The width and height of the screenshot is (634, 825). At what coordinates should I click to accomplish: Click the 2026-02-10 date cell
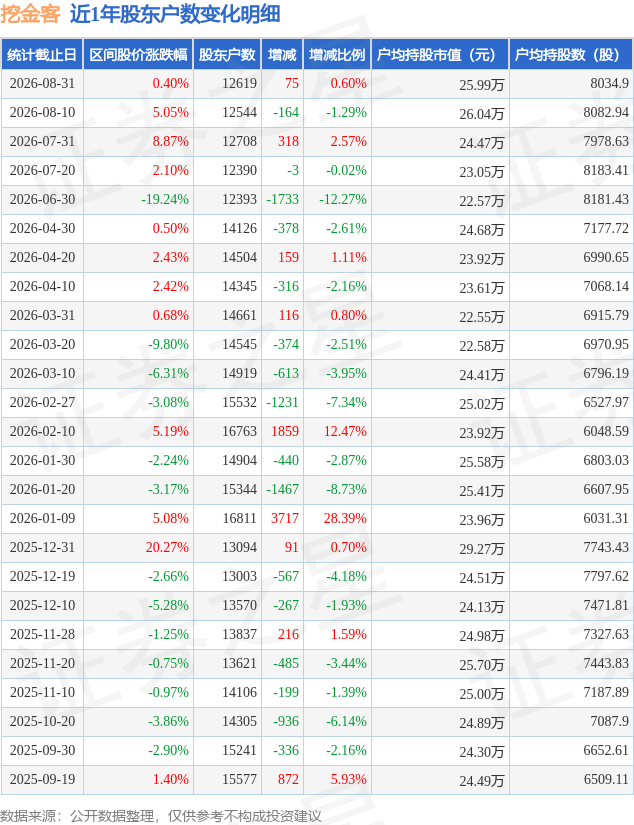(42, 431)
